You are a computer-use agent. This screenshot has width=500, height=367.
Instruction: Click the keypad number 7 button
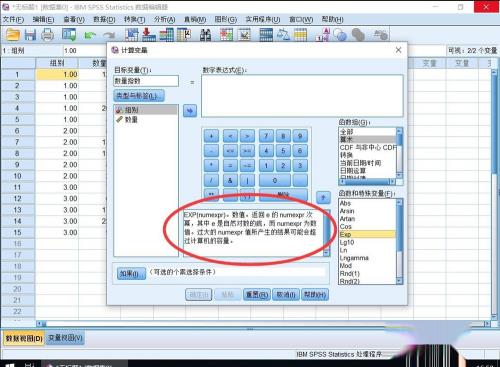point(266,136)
